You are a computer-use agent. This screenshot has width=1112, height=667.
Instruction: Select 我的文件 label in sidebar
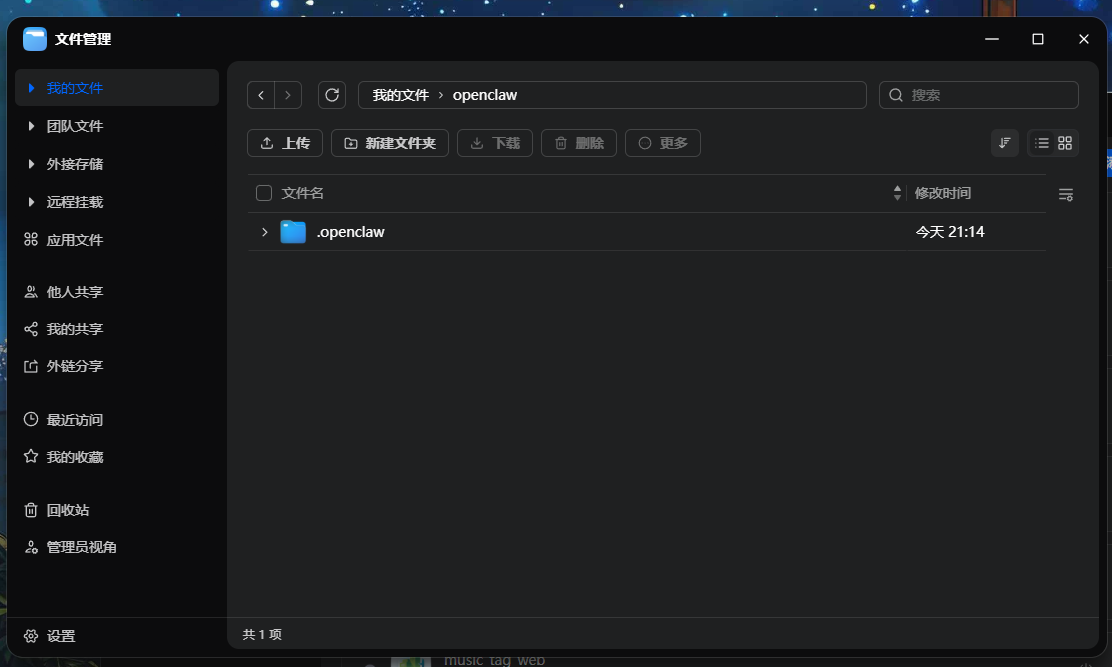74,88
